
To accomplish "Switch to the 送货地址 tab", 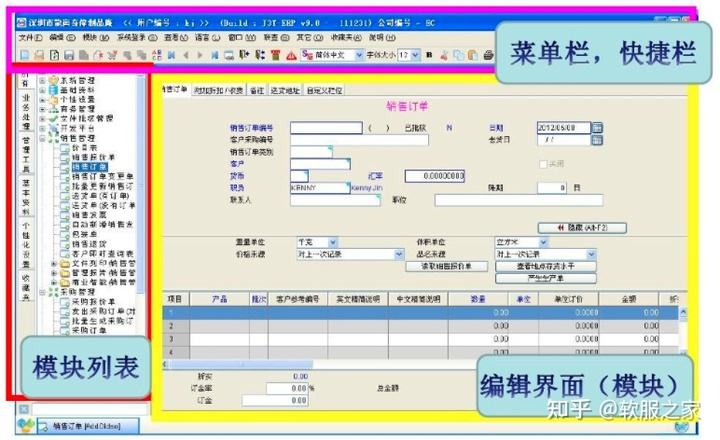I will click(285, 90).
